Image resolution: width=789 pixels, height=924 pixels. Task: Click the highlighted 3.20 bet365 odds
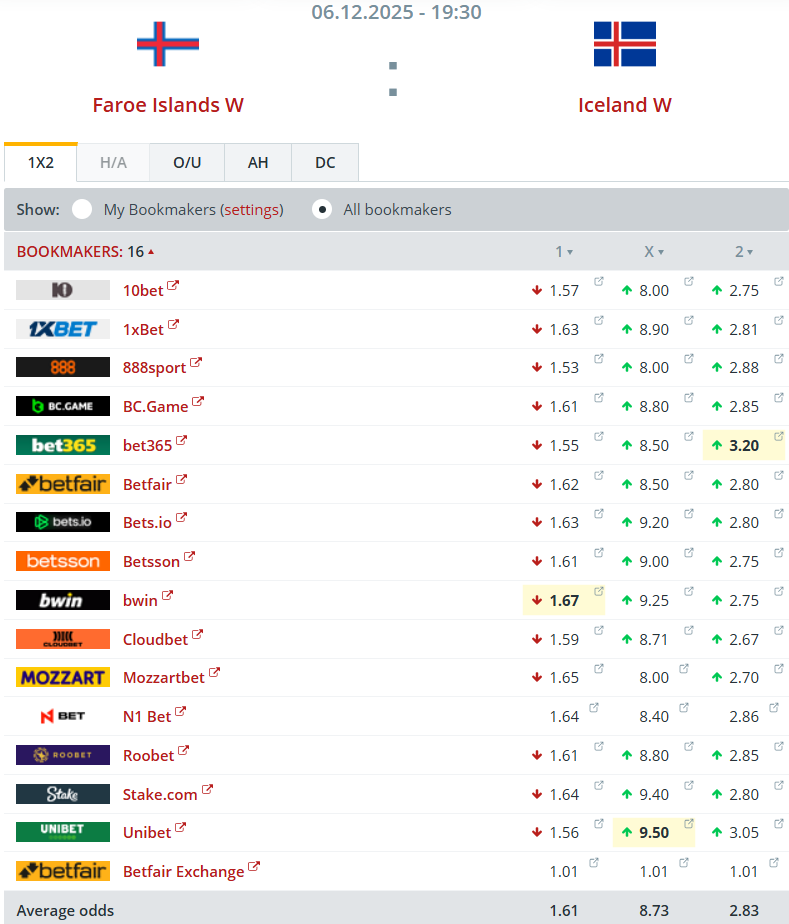click(744, 445)
